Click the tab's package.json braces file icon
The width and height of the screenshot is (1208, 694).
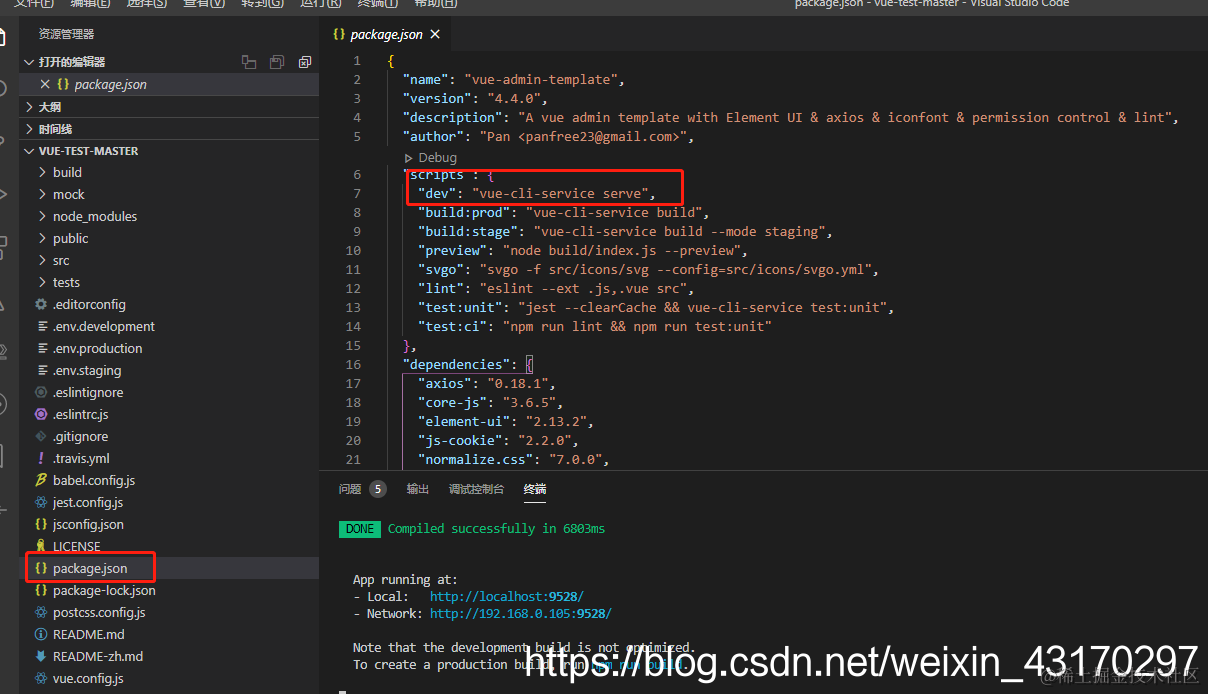tap(339, 34)
